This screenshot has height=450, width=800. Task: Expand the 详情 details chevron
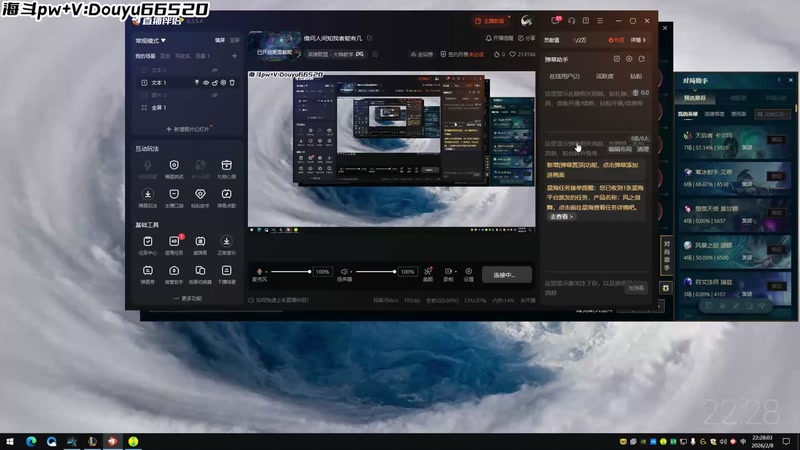click(638, 40)
